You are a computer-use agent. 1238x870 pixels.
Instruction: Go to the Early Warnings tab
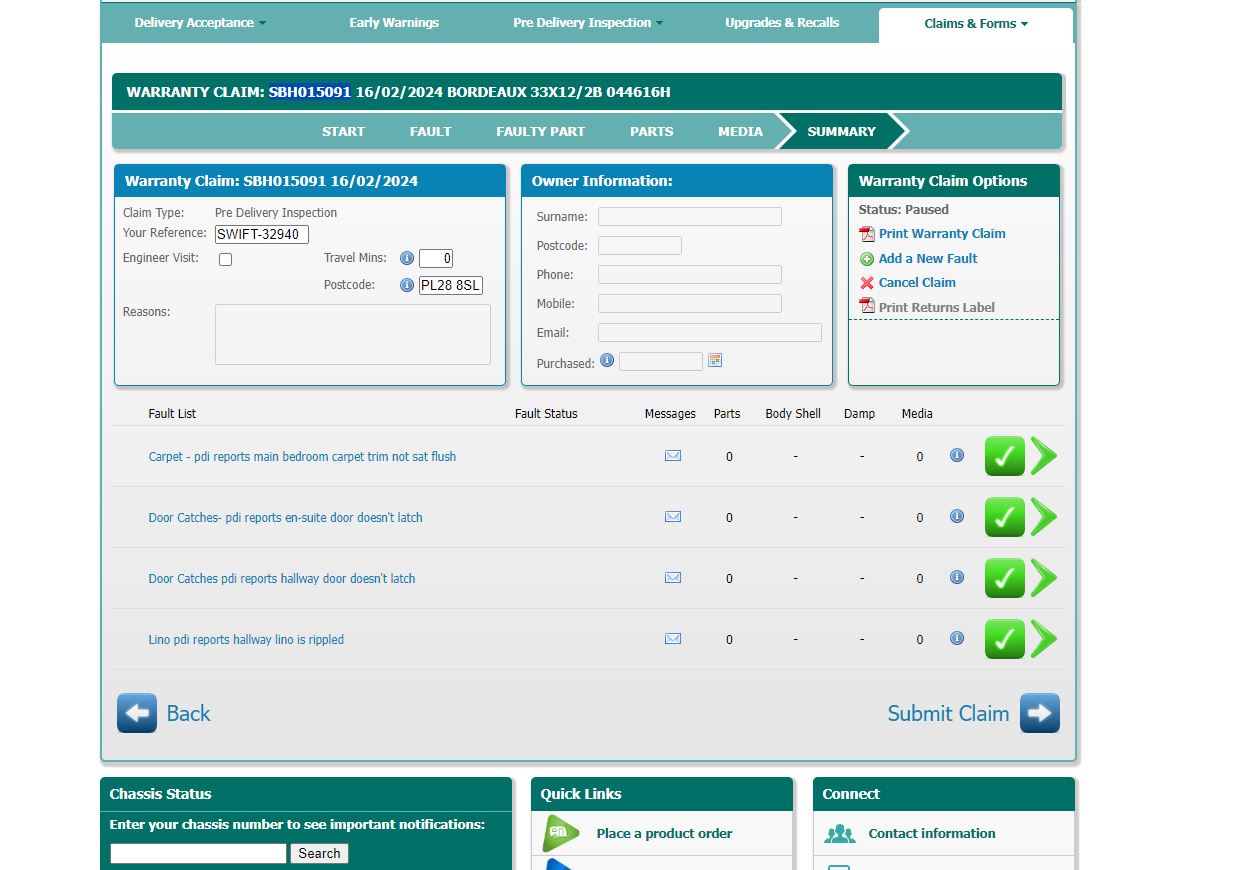coord(394,23)
